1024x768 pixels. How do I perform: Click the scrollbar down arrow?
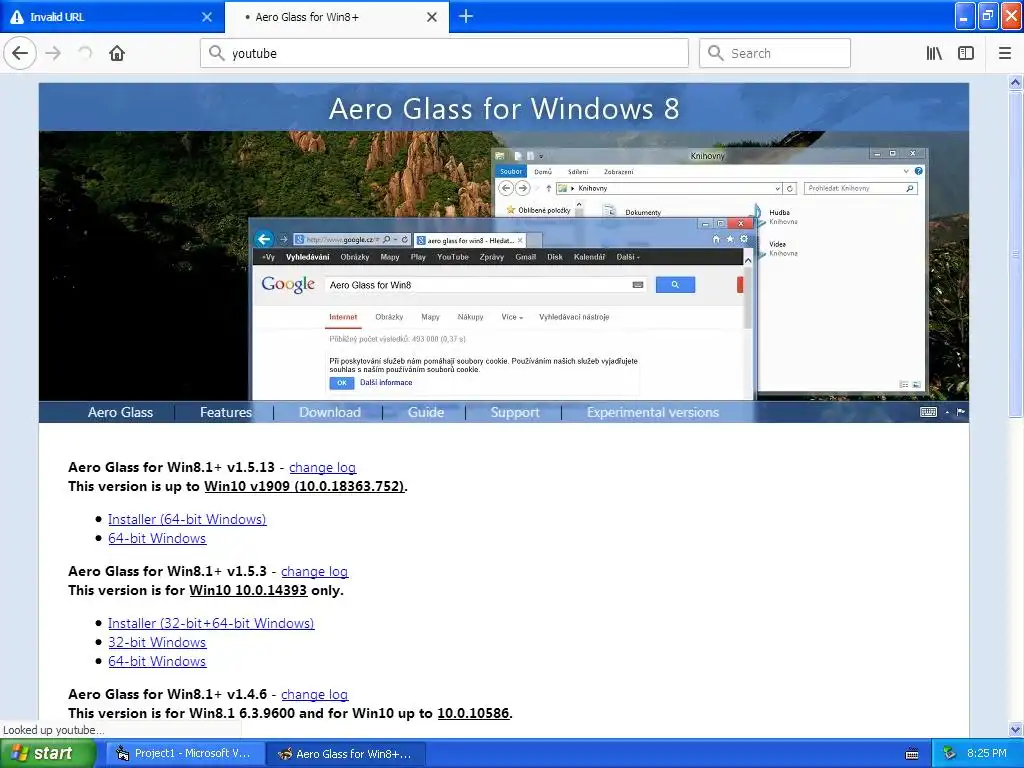pyautogui.click(x=1016, y=729)
